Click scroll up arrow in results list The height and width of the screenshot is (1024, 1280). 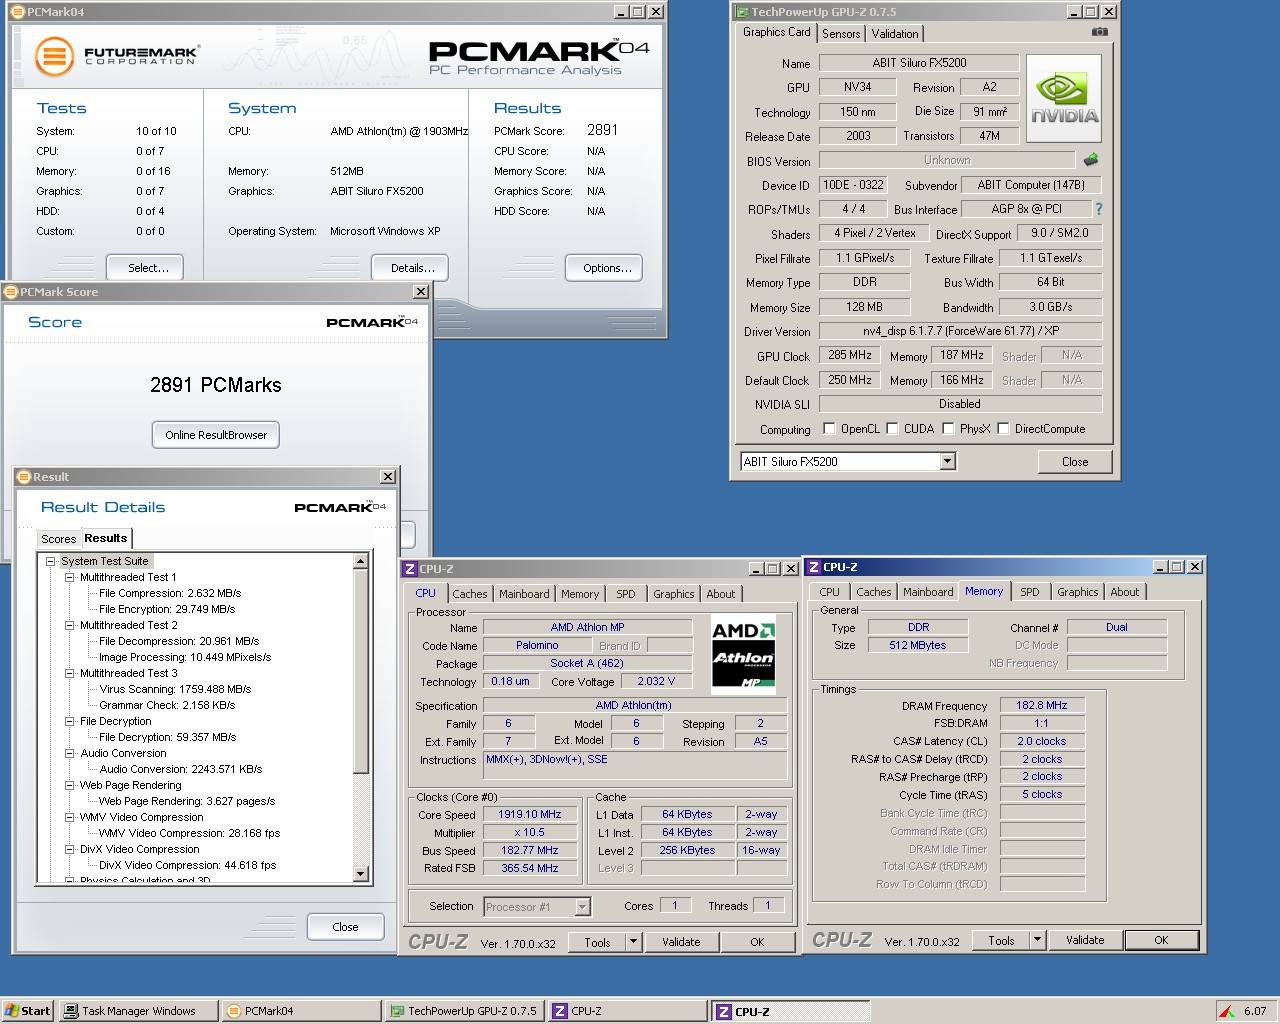pos(361,562)
